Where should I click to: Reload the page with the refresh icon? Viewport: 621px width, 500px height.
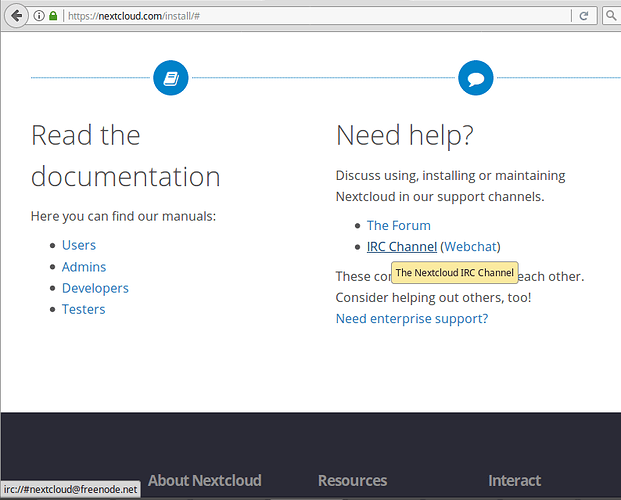pos(583,16)
